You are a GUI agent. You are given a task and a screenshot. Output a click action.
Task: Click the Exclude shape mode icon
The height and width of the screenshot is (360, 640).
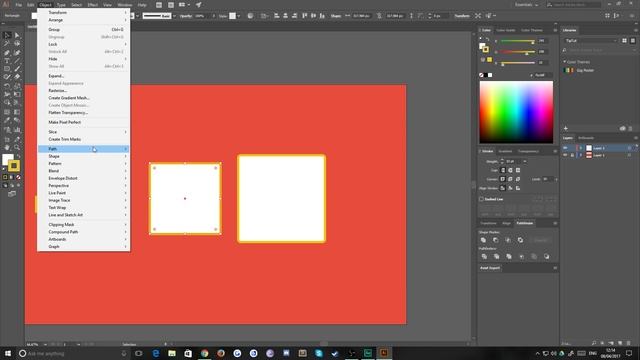point(520,240)
